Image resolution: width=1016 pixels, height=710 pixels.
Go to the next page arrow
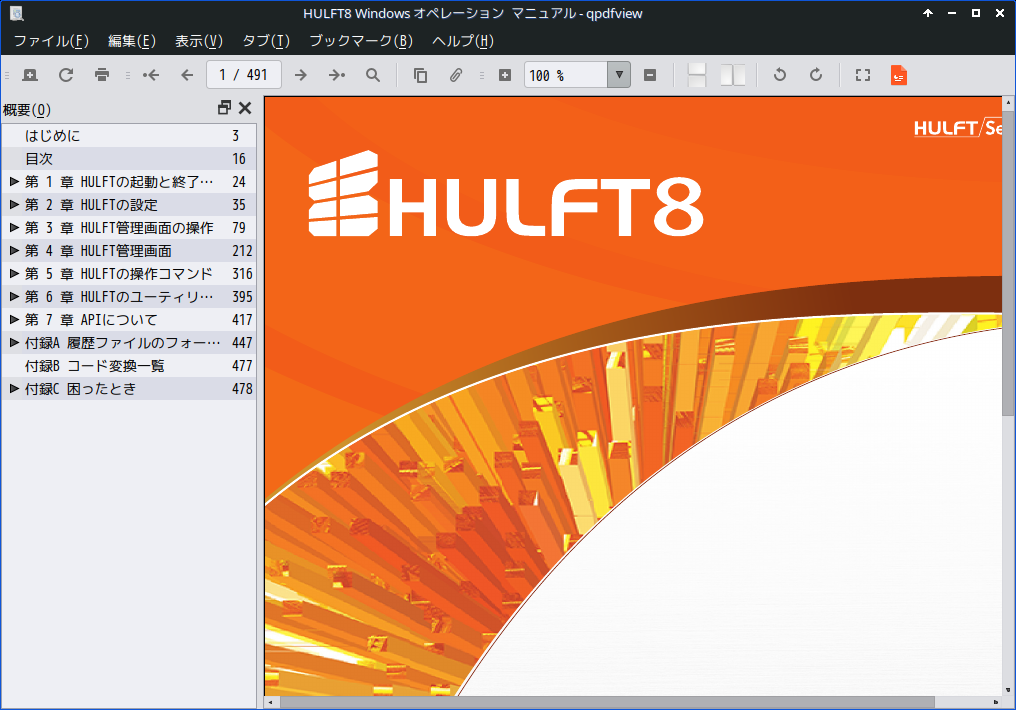pos(300,75)
